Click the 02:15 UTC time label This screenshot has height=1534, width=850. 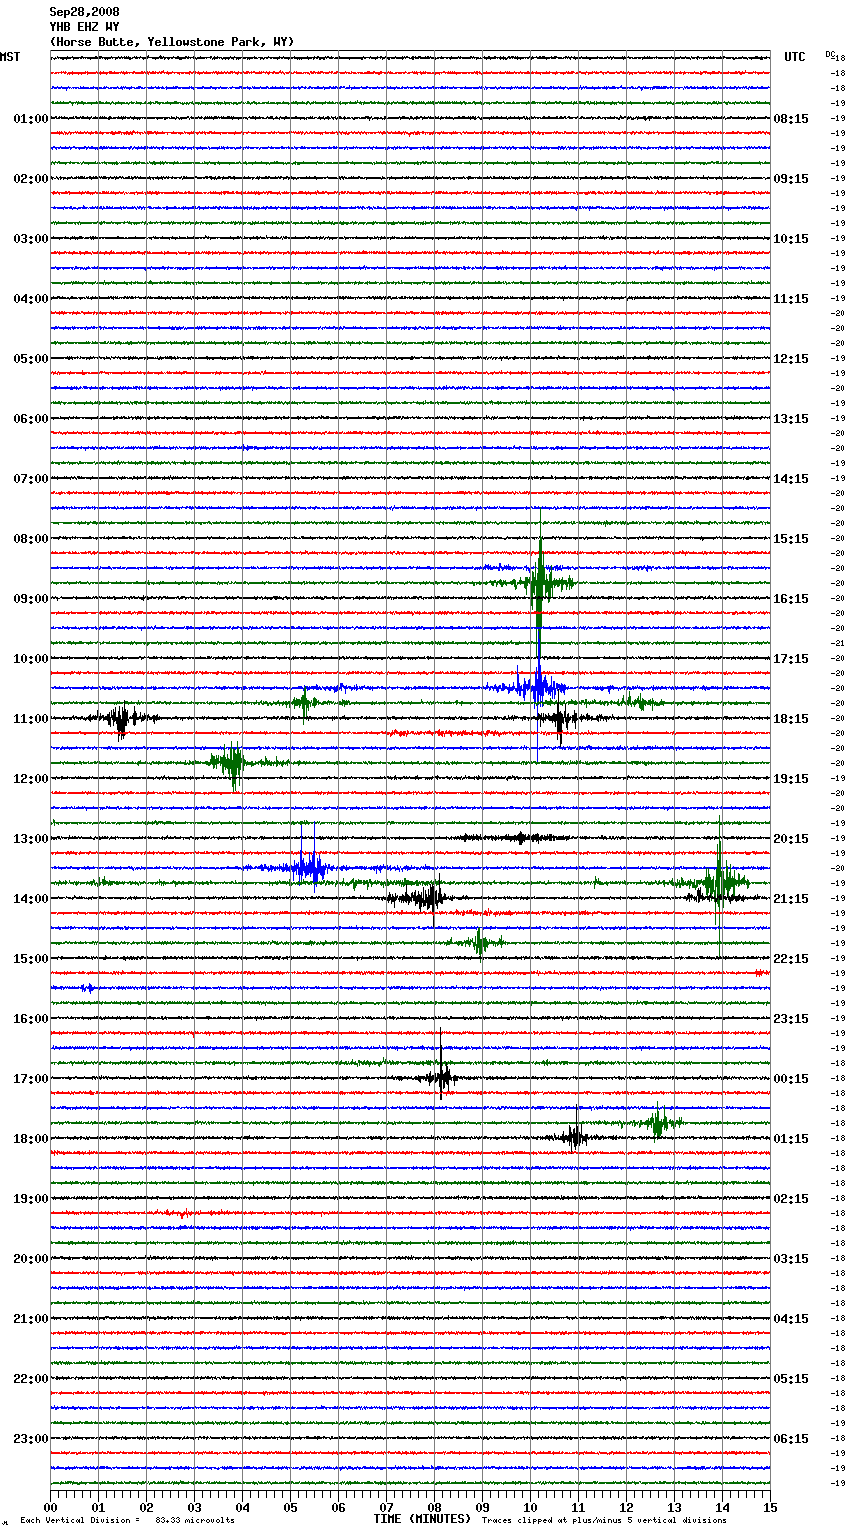[x=791, y=1199]
